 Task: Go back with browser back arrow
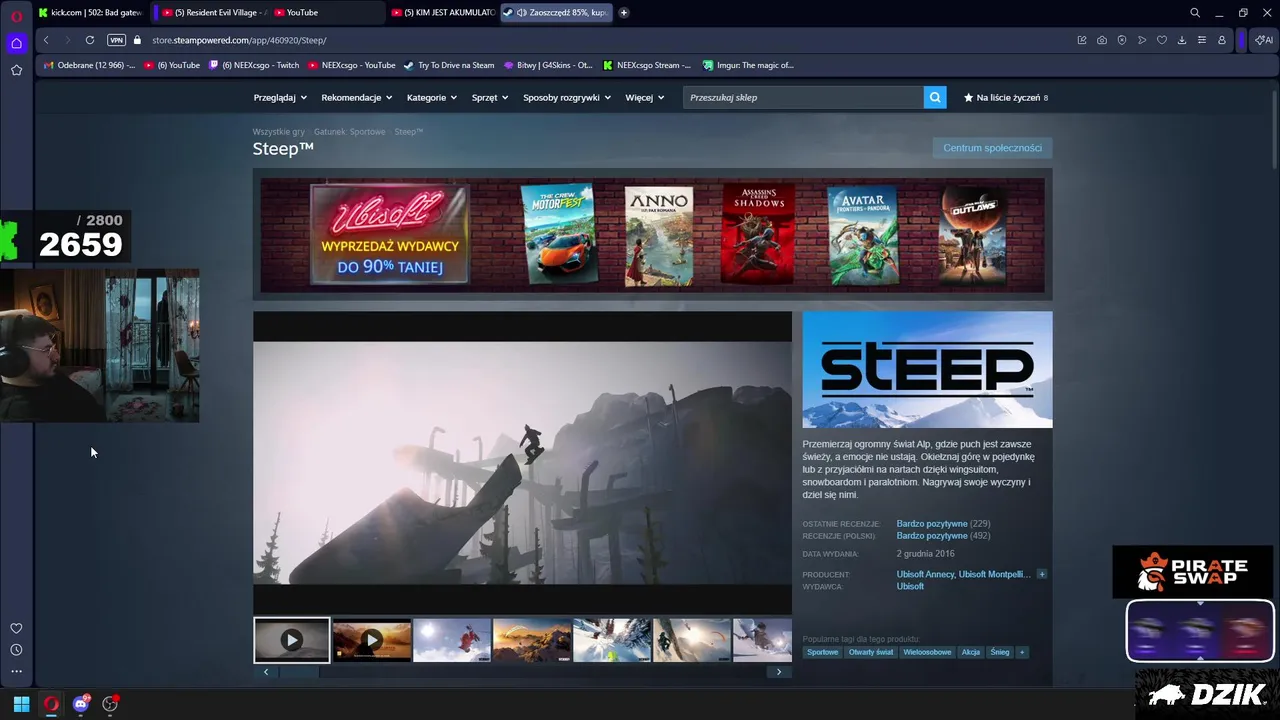tap(46, 40)
